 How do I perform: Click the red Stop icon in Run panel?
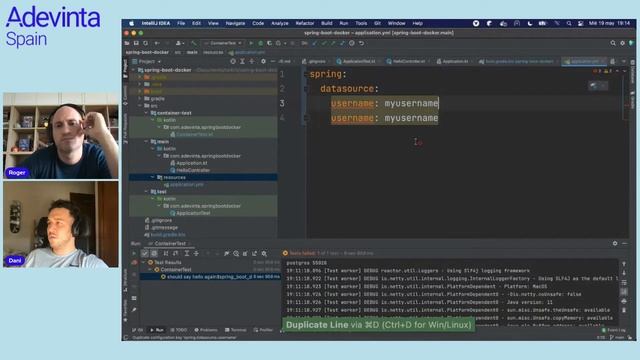coord(134,263)
